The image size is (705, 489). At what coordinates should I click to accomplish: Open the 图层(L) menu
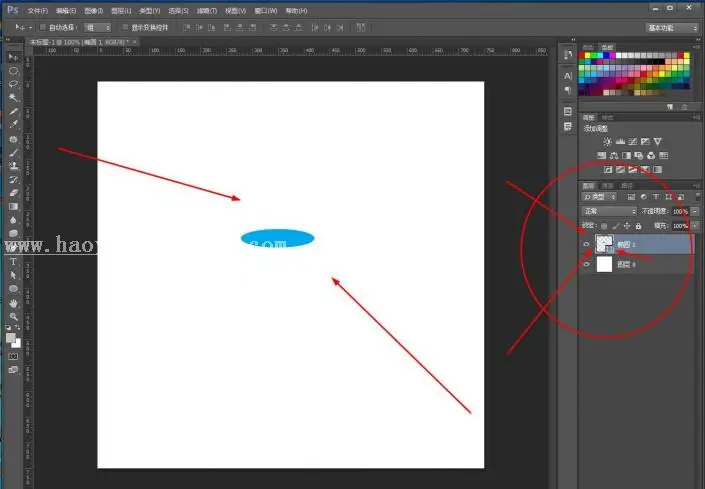coord(121,10)
